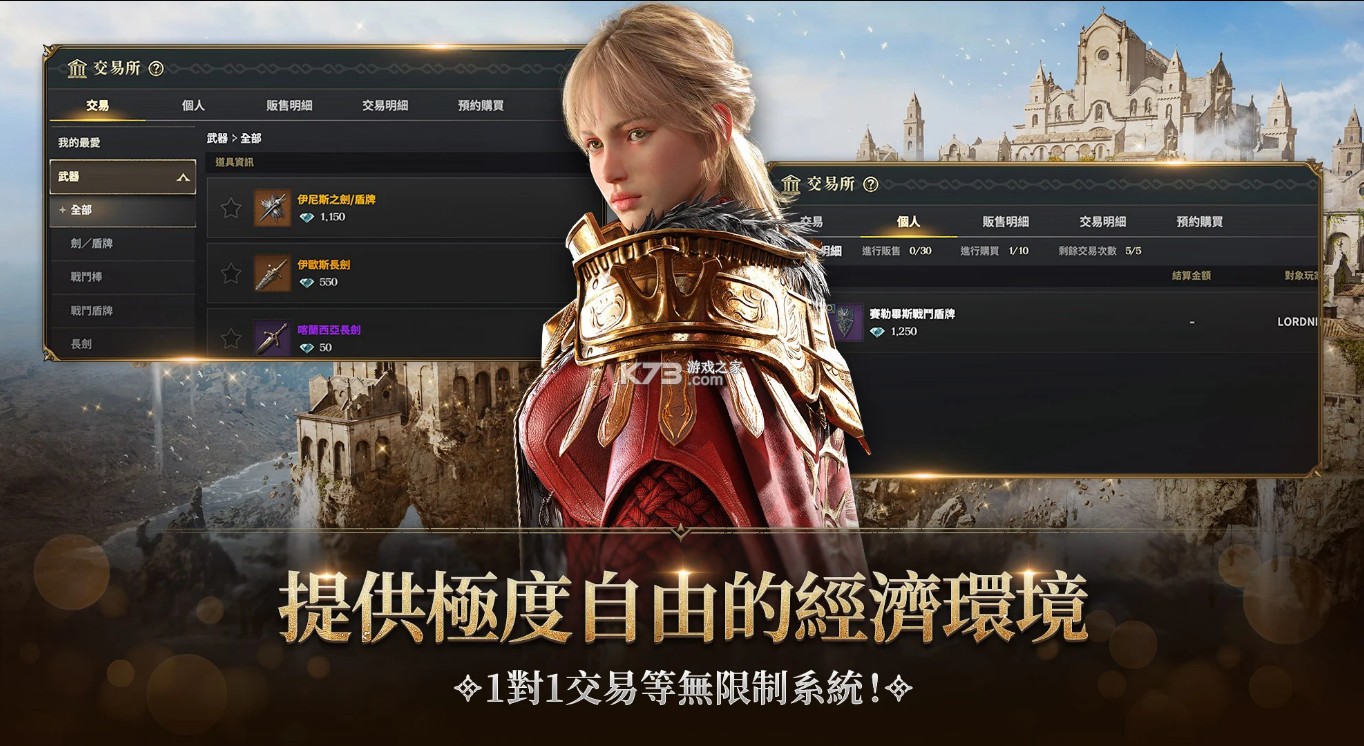
Task: Click the 道具資訊 column header
Action: pos(234,162)
